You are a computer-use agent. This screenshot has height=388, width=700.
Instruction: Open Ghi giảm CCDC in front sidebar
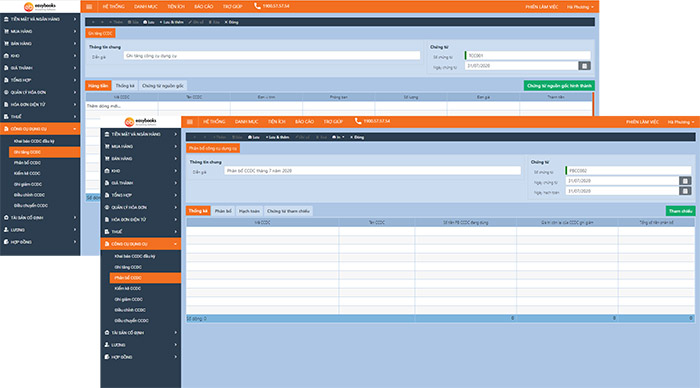click(128, 299)
